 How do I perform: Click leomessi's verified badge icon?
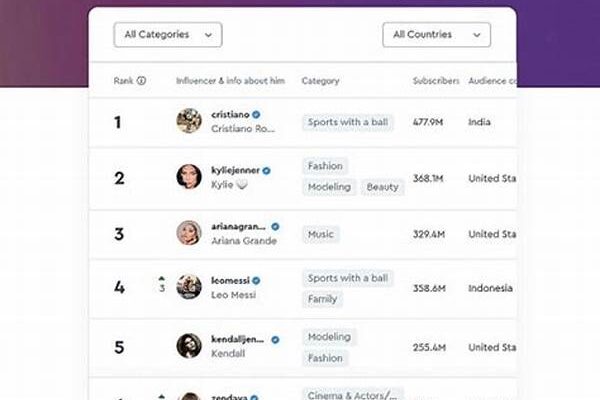[x=256, y=281]
